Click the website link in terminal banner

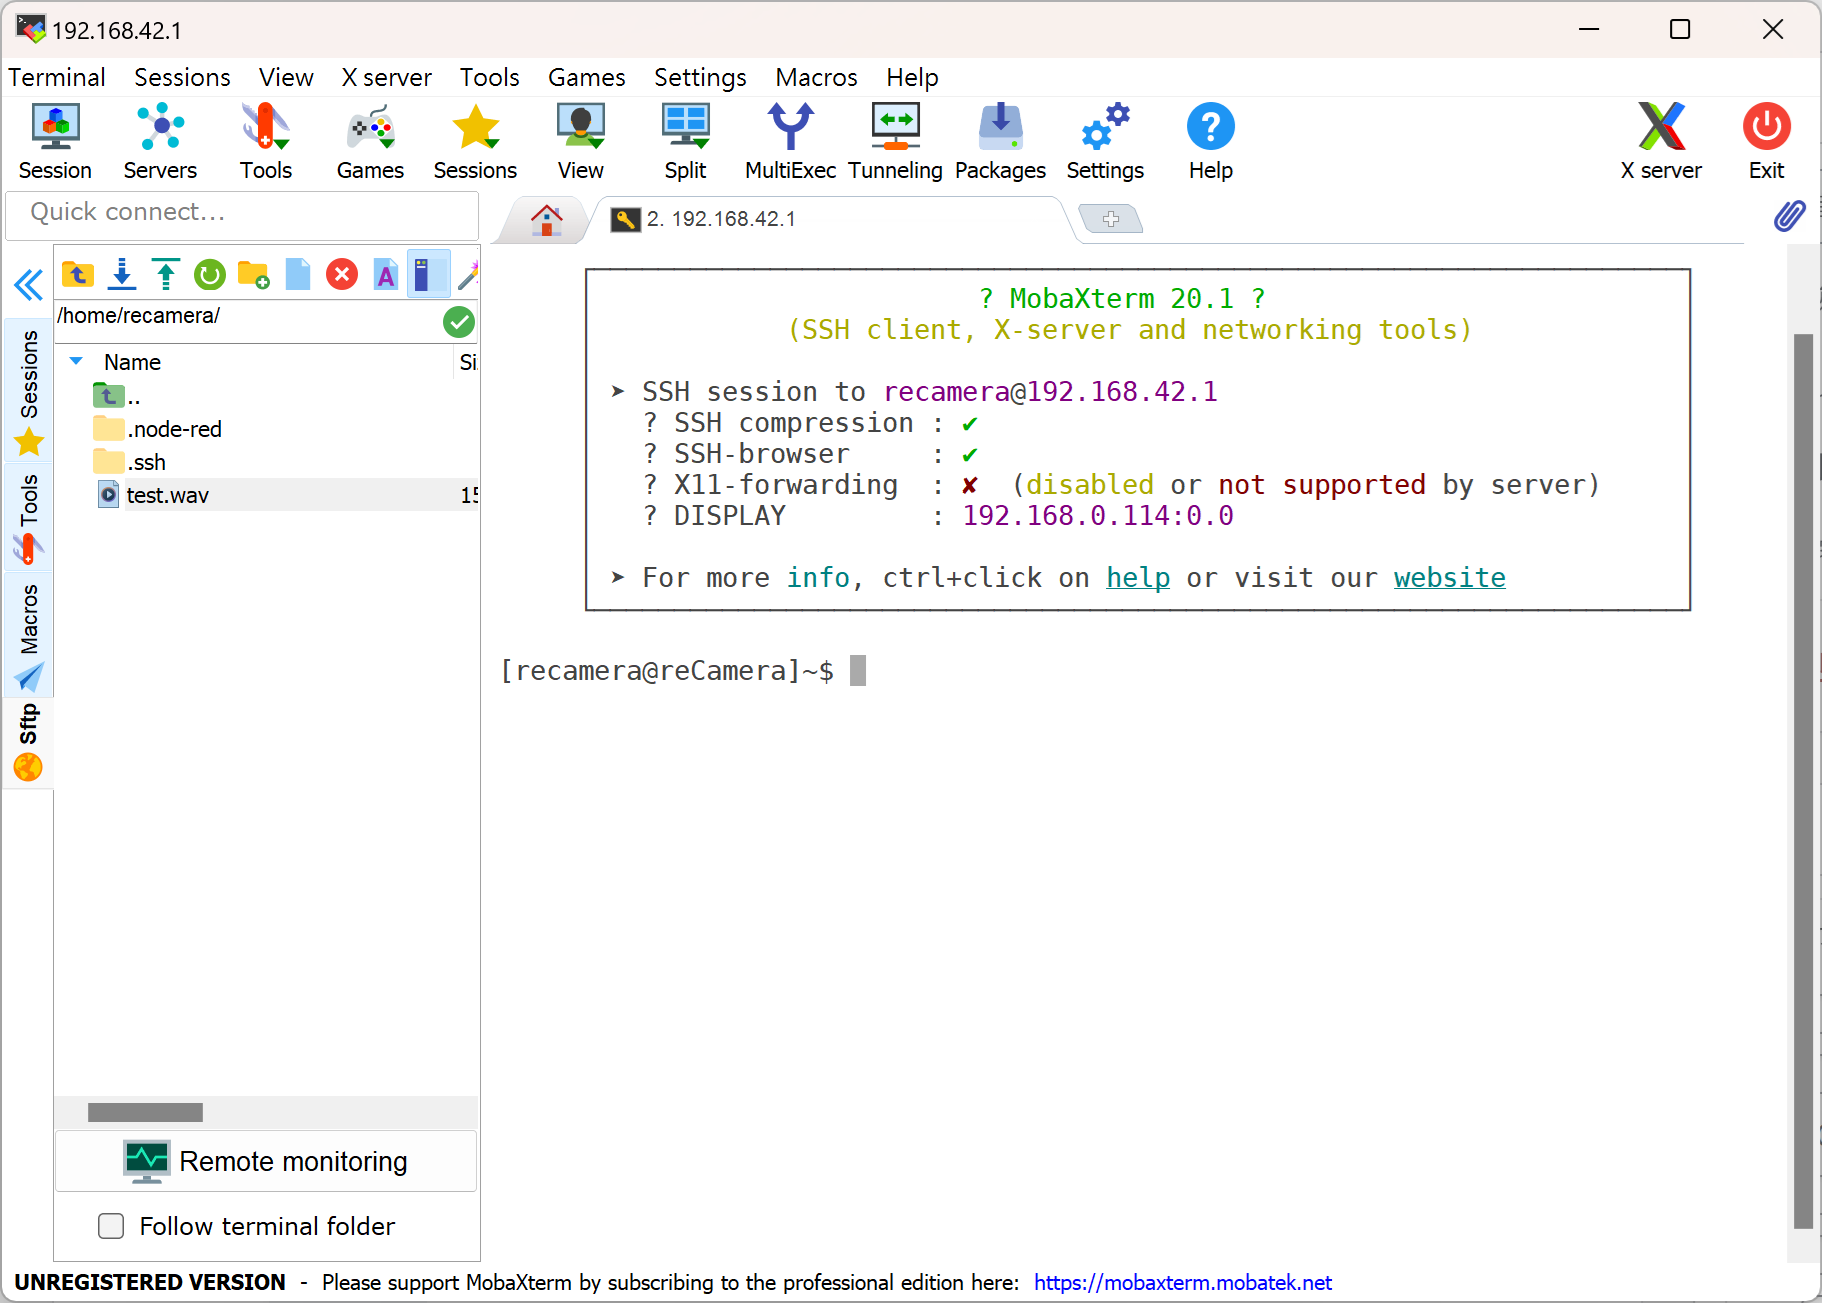pos(1449,578)
